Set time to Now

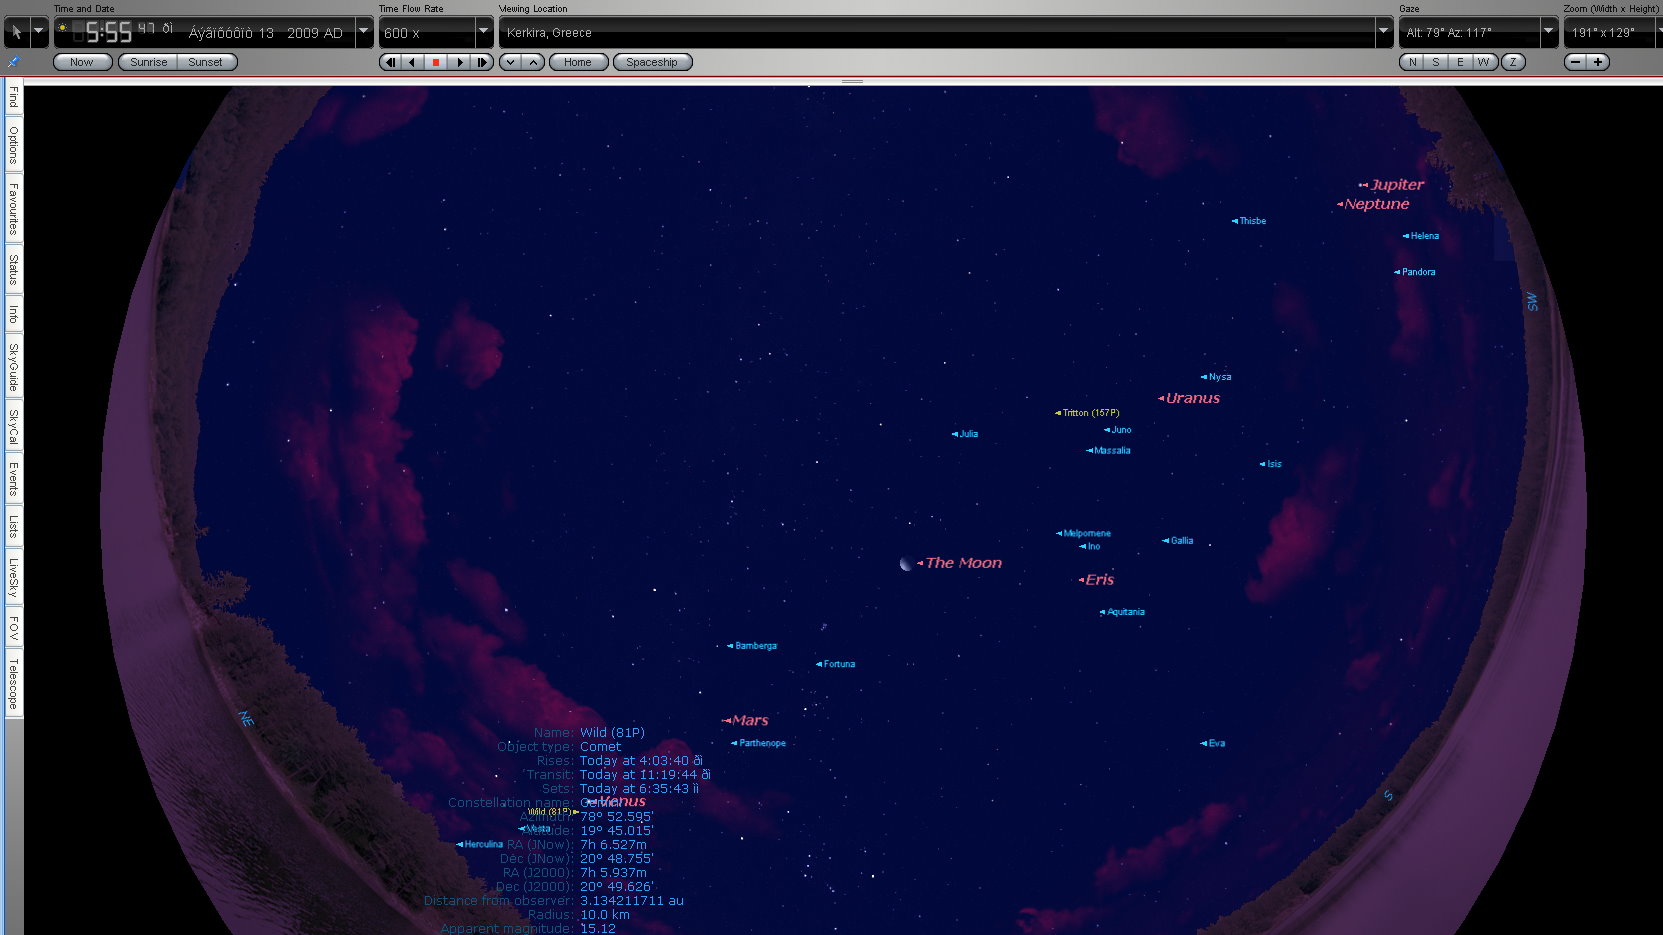tap(82, 62)
